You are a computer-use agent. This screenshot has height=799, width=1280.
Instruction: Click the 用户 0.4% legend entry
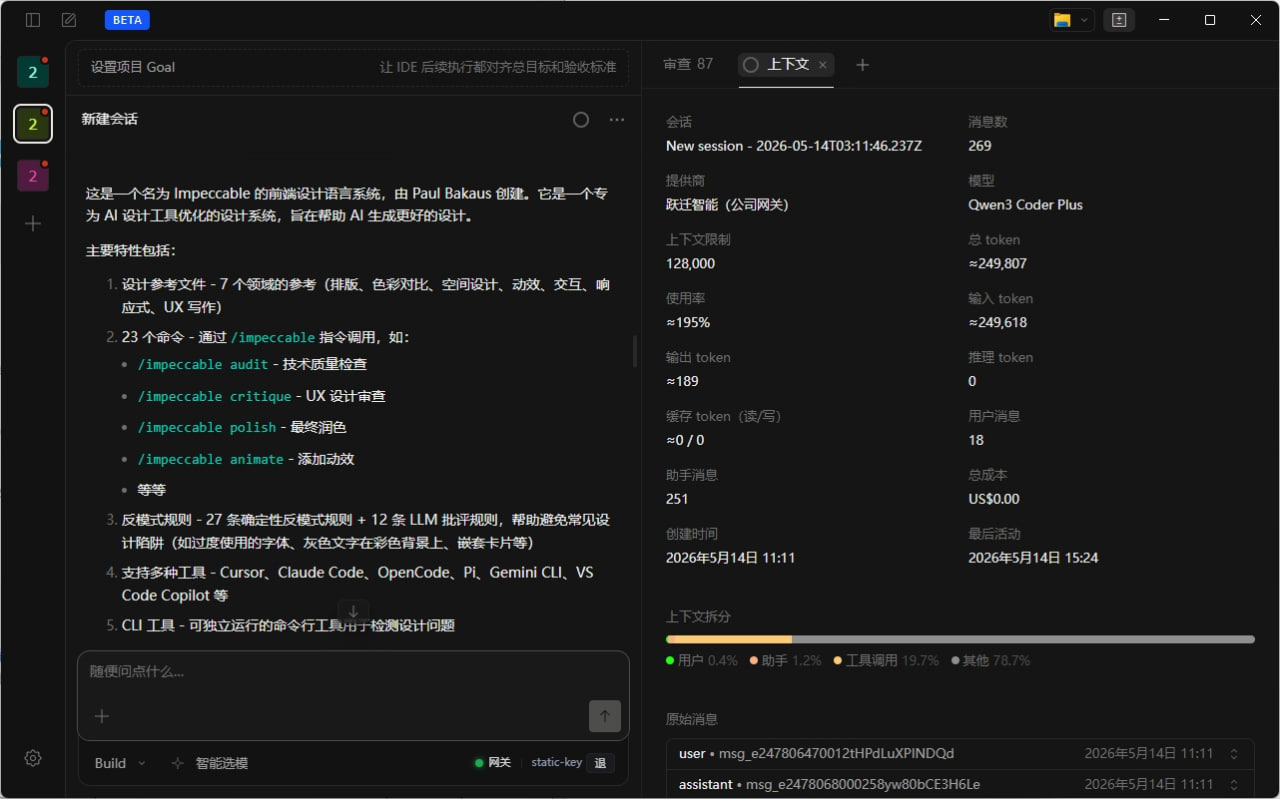(x=702, y=661)
